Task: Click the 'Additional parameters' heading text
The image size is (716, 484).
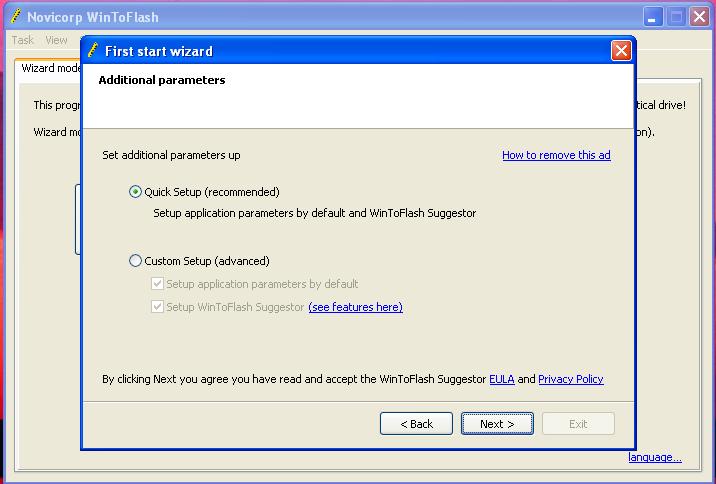Action: click(x=162, y=80)
